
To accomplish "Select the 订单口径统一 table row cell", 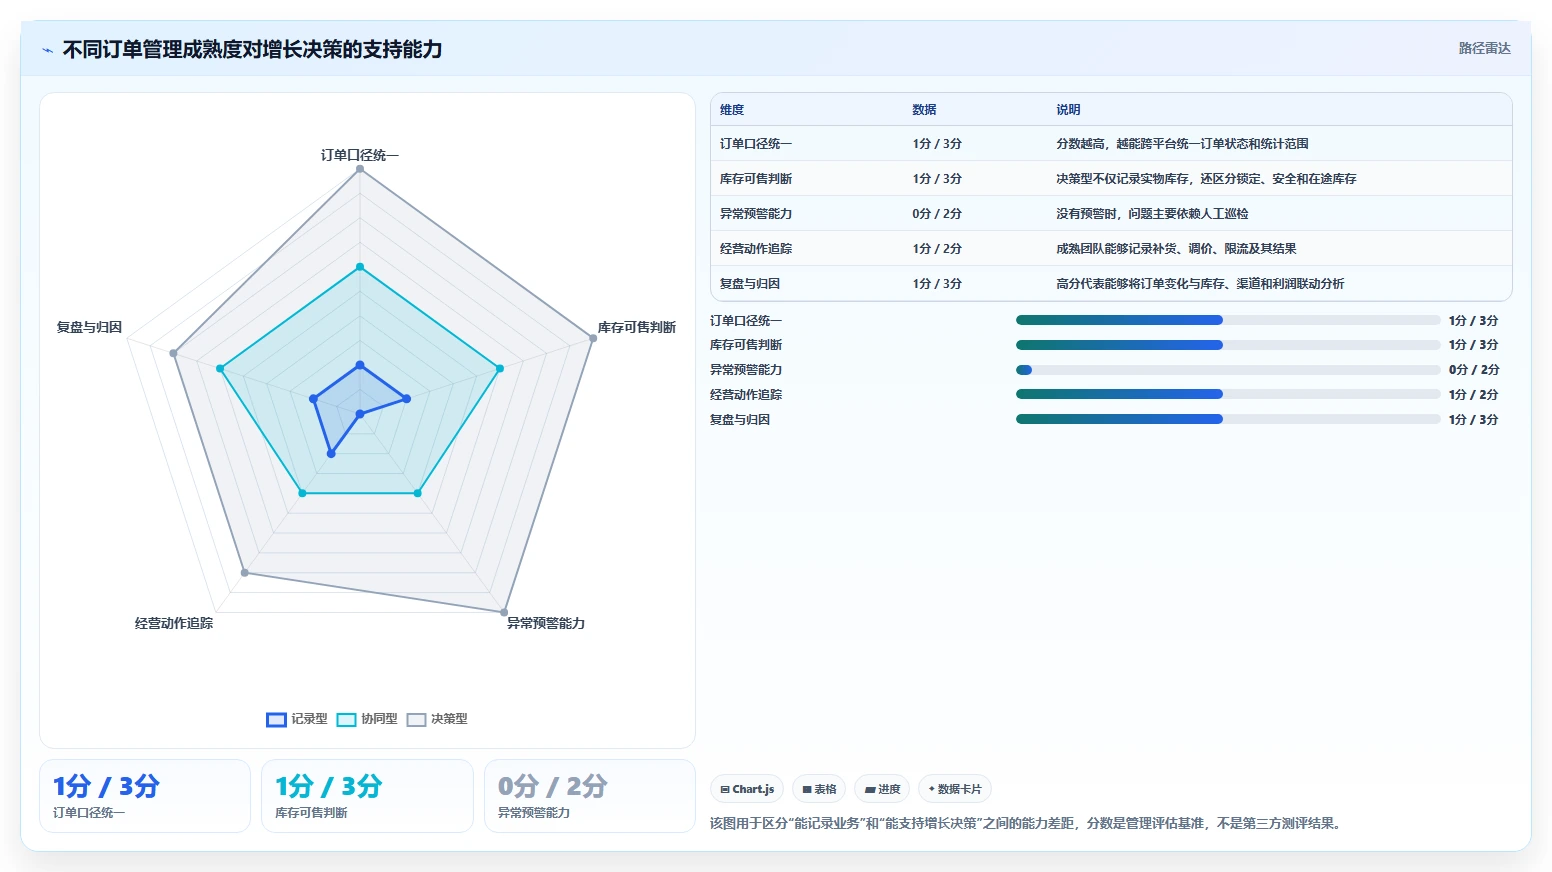I will [756, 144].
